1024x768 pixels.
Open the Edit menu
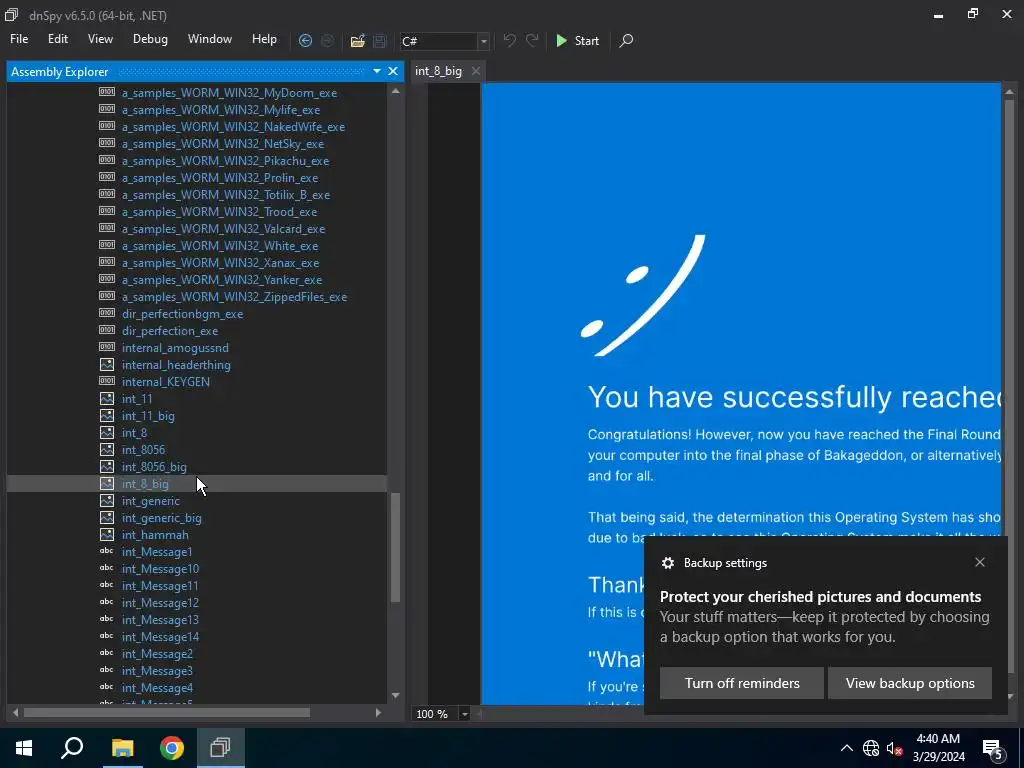[x=57, y=39]
